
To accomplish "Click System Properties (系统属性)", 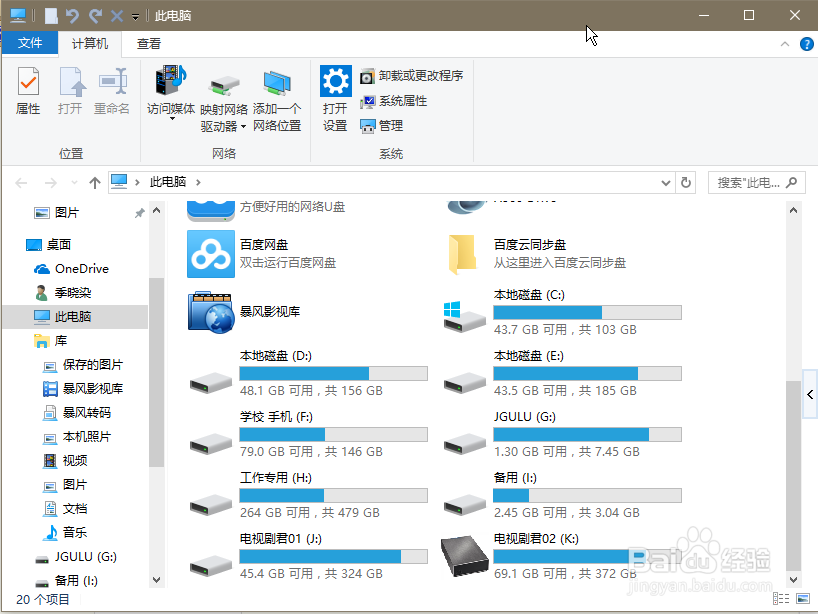I will [394, 101].
